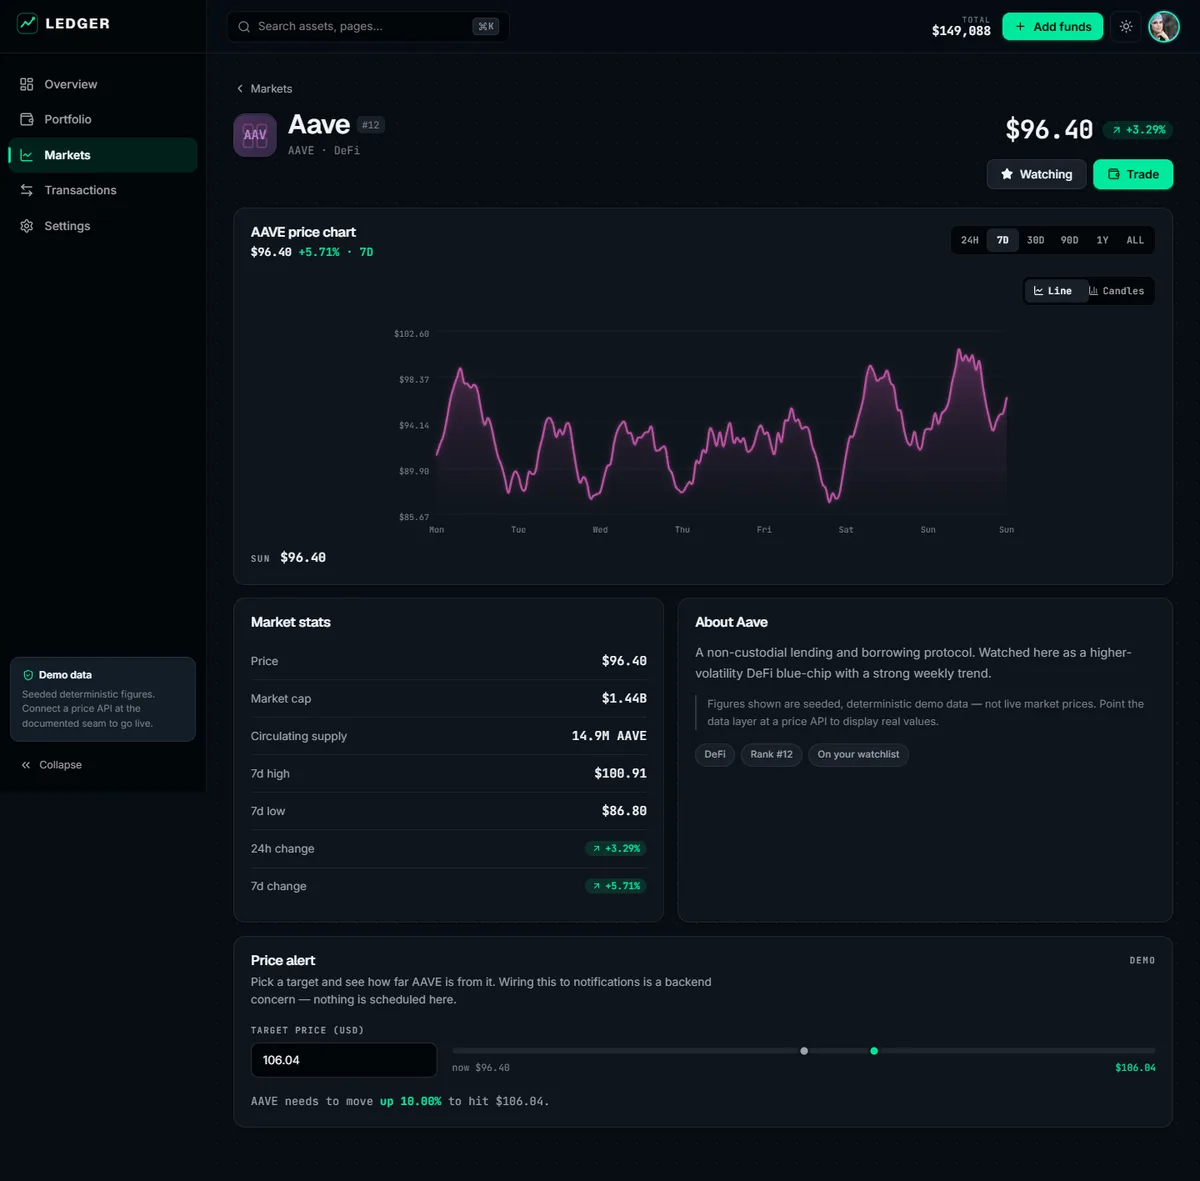Click the plus icon on Add funds
This screenshot has height=1181, width=1200.
pos(1020,27)
